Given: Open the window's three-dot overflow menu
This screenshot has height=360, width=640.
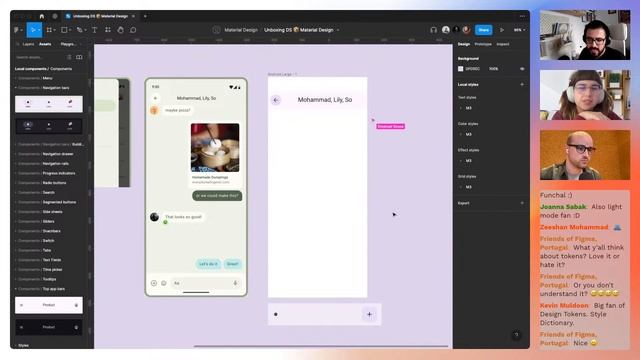Looking at the screenshot, I should coord(522,16).
